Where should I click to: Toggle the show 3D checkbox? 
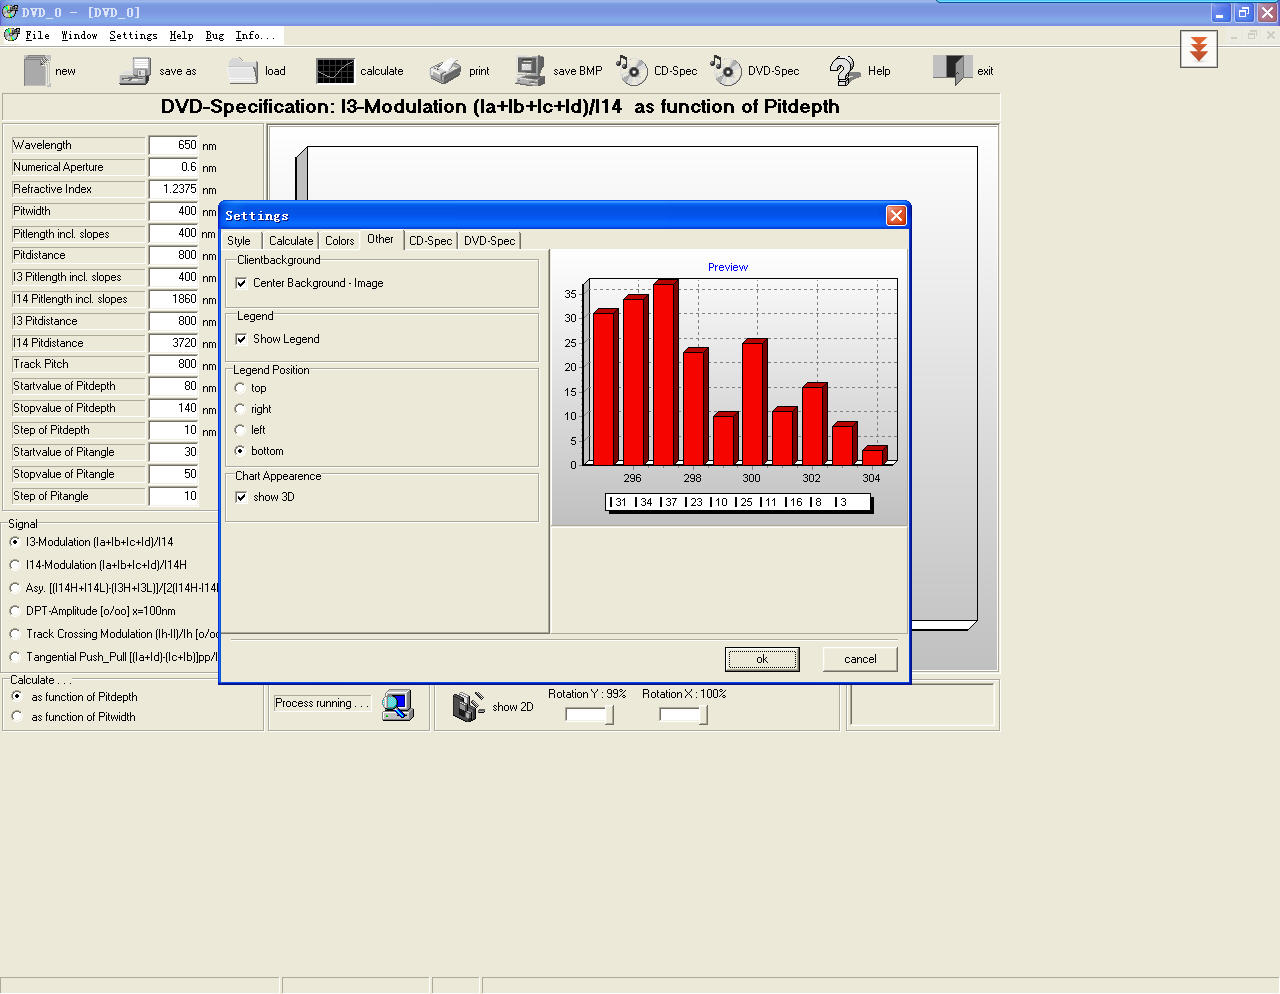click(x=241, y=497)
